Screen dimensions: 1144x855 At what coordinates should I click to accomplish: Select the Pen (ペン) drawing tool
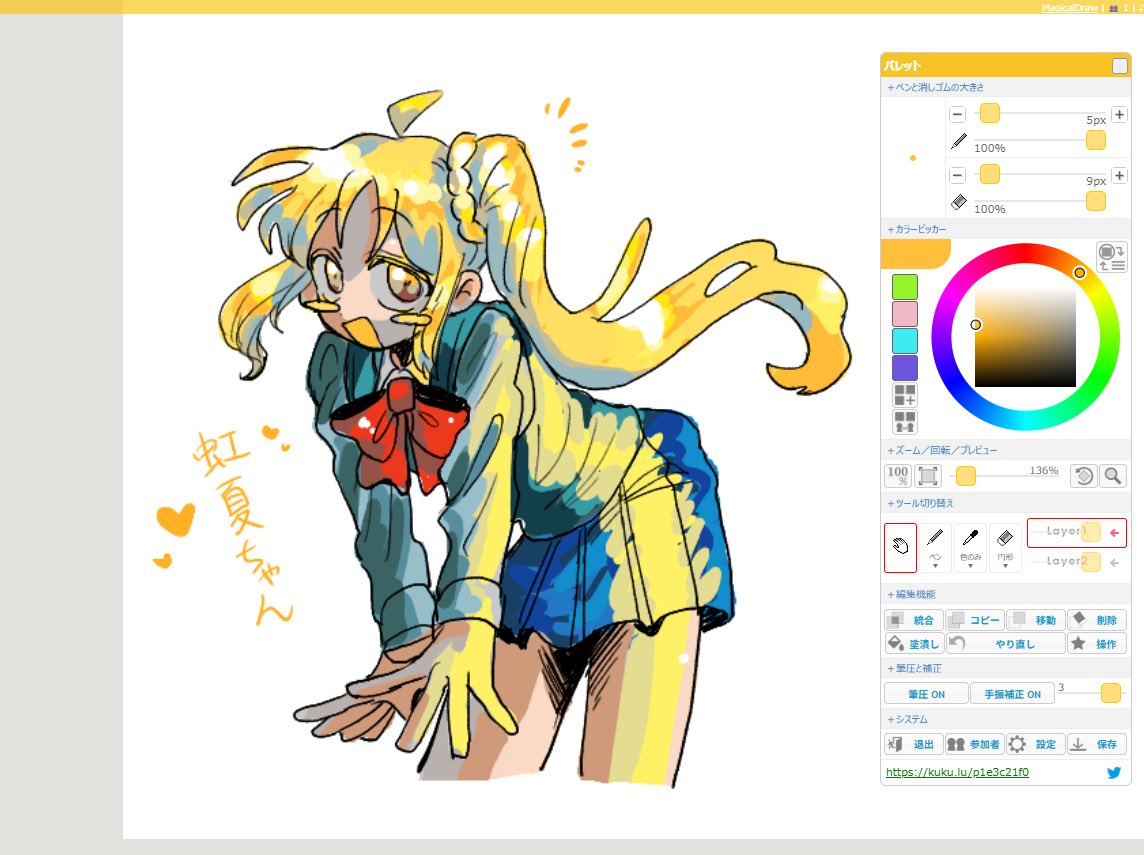(x=935, y=538)
